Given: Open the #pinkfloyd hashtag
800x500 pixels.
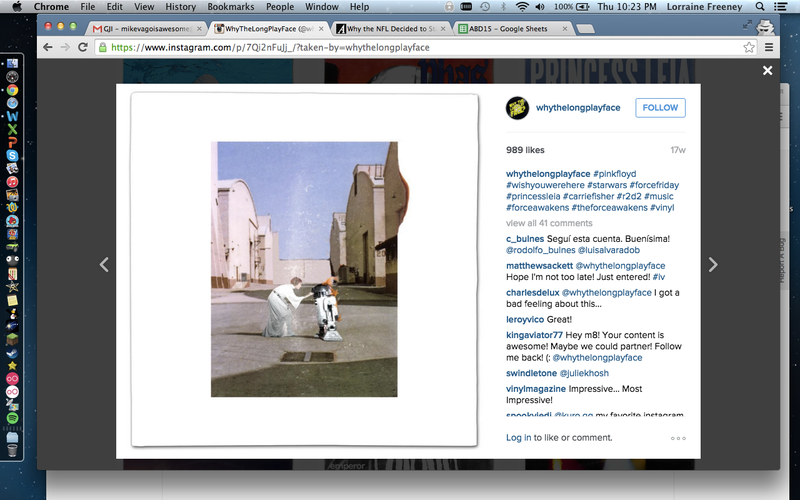Looking at the screenshot, I should click(615, 174).
